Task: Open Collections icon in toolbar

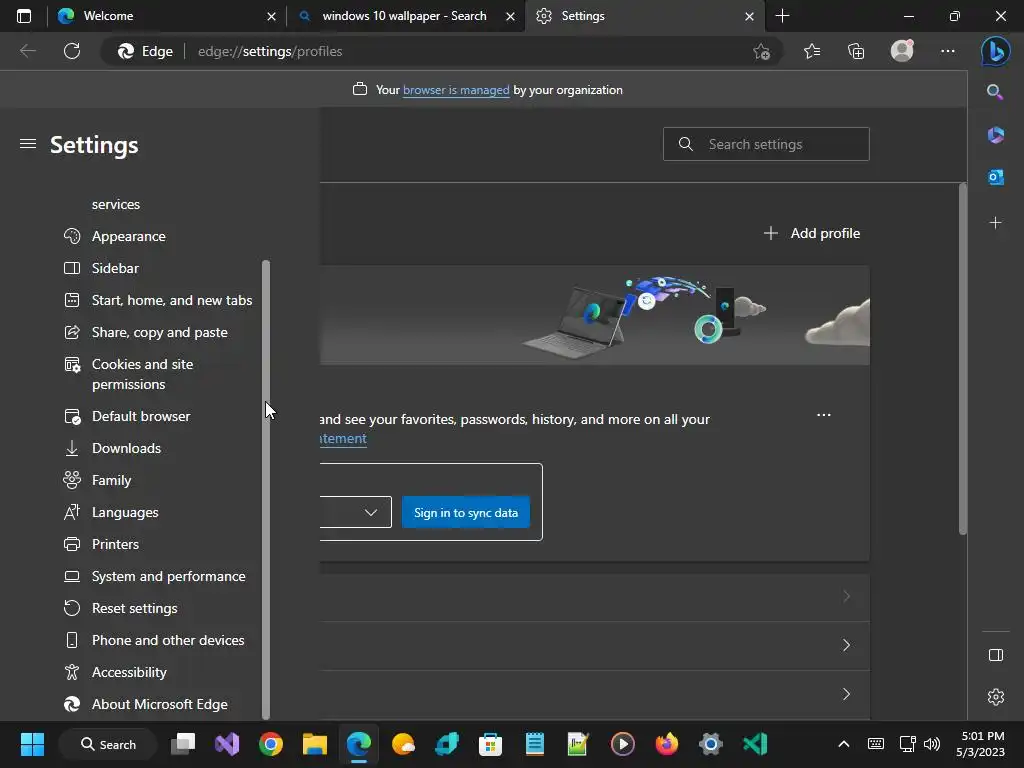Action: pos(856,51)
